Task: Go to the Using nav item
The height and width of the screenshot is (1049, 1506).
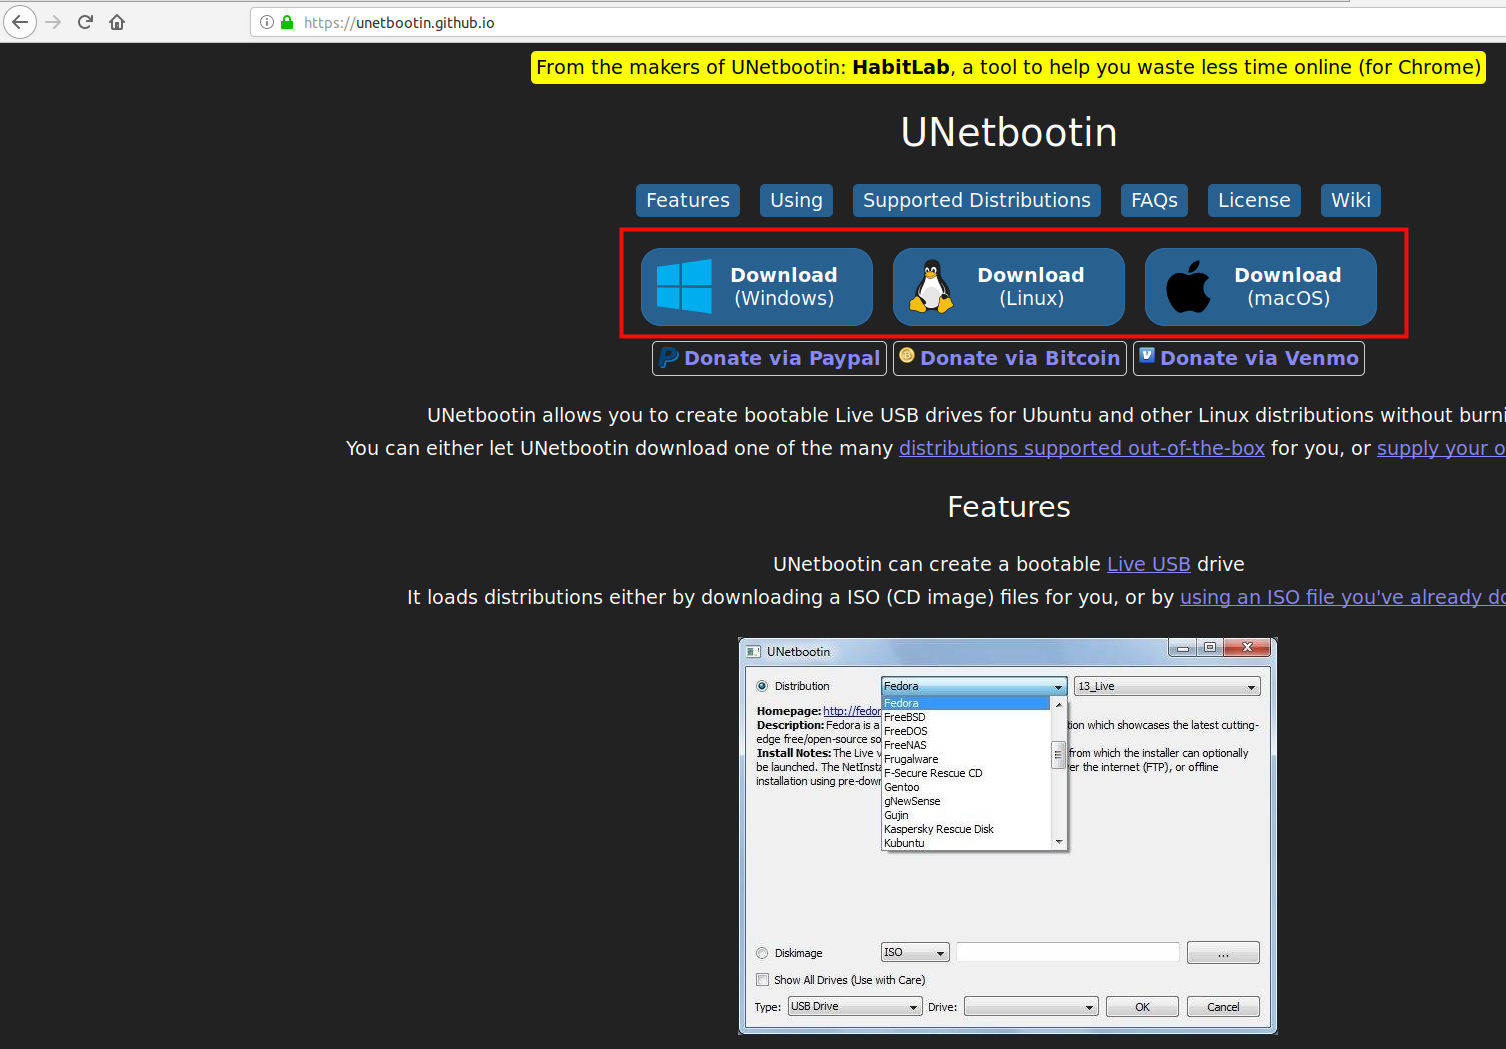Action: 796,200
